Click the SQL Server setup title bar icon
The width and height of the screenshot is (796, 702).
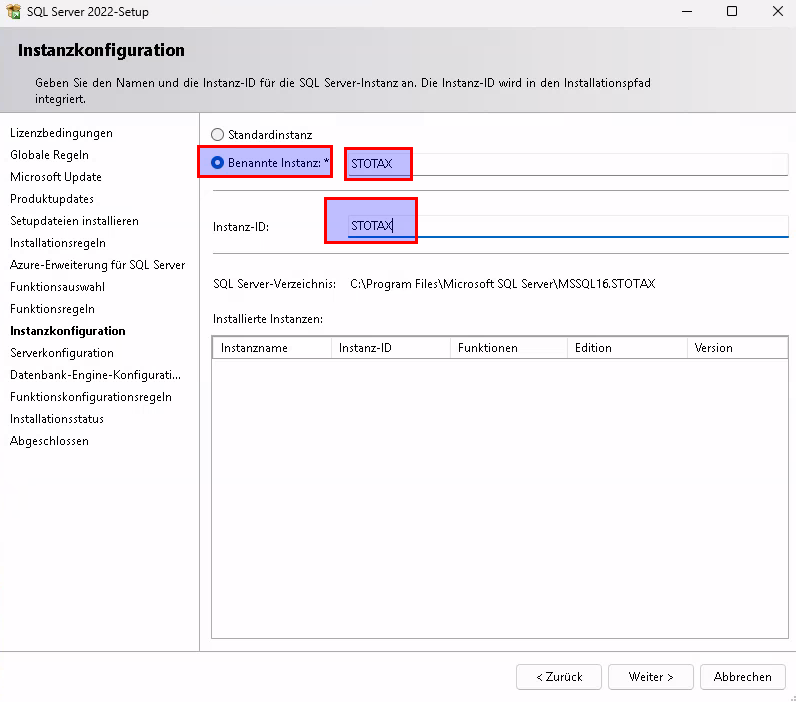point(12,12)
